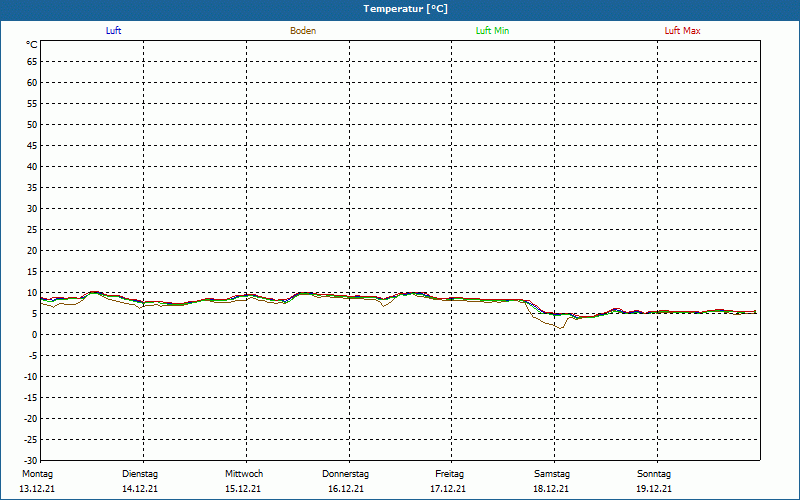Click the -10 y-axis value

[x=31, y=377]
